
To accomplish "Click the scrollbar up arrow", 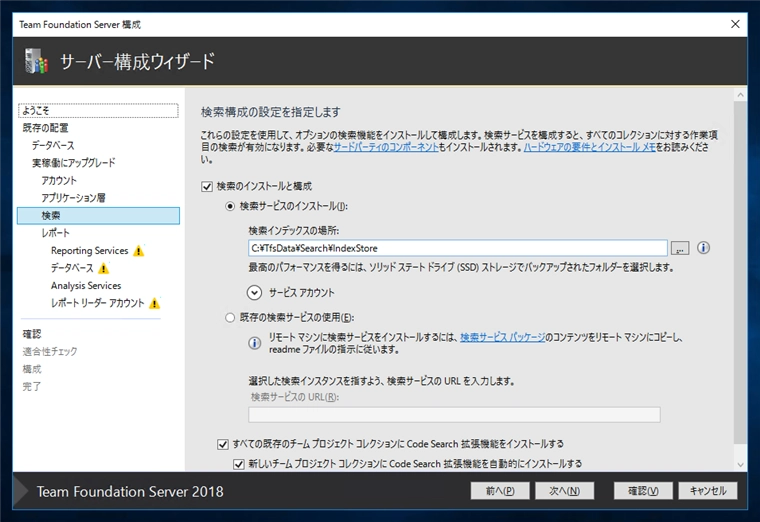I will [x=740, y=95].
